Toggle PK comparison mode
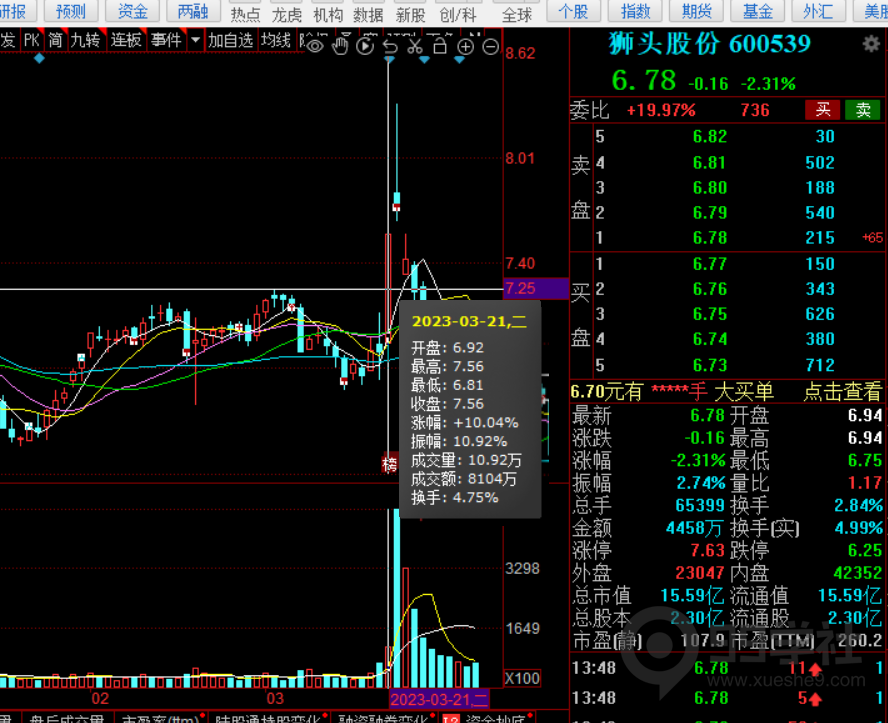Viewport: 888px width, 723px height. (32, 40)
